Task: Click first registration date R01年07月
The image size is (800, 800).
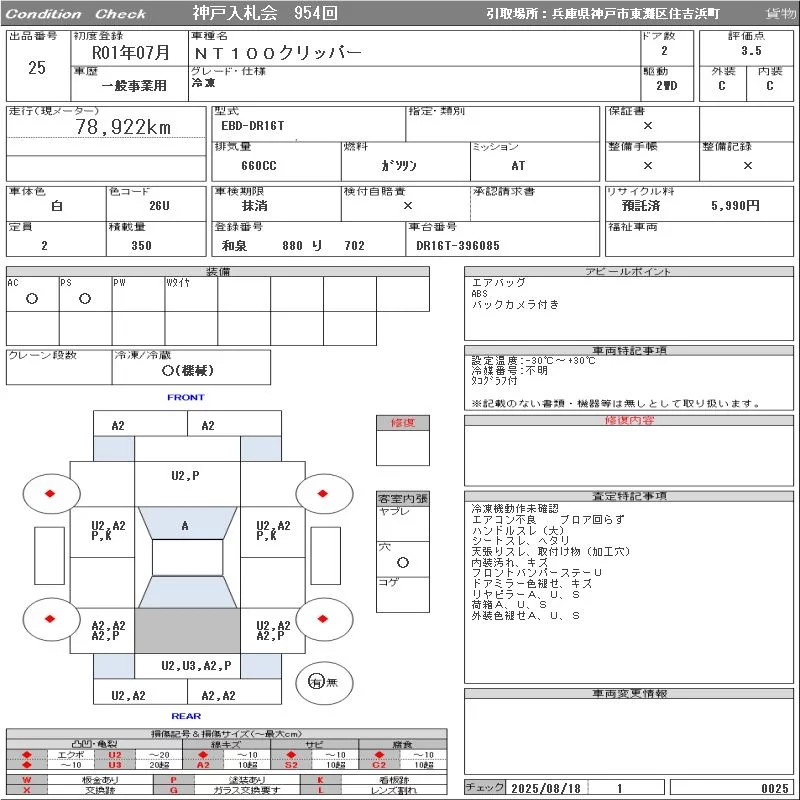Action: pos(131,53)
